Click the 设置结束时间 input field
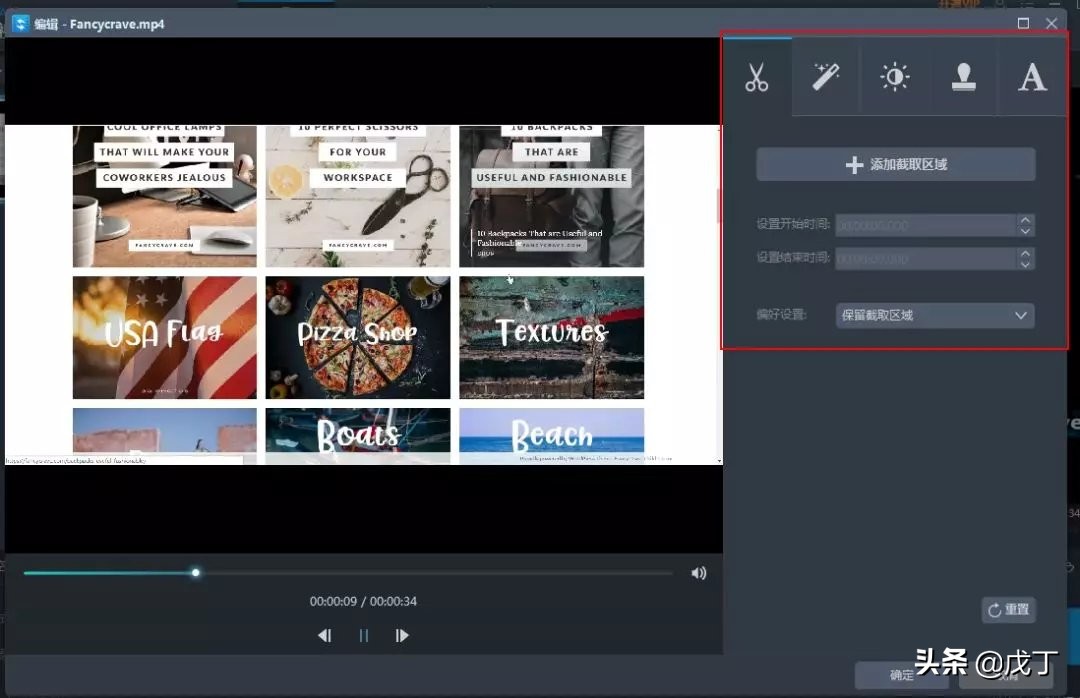The image size is (1080, 698). click(926, 259)
